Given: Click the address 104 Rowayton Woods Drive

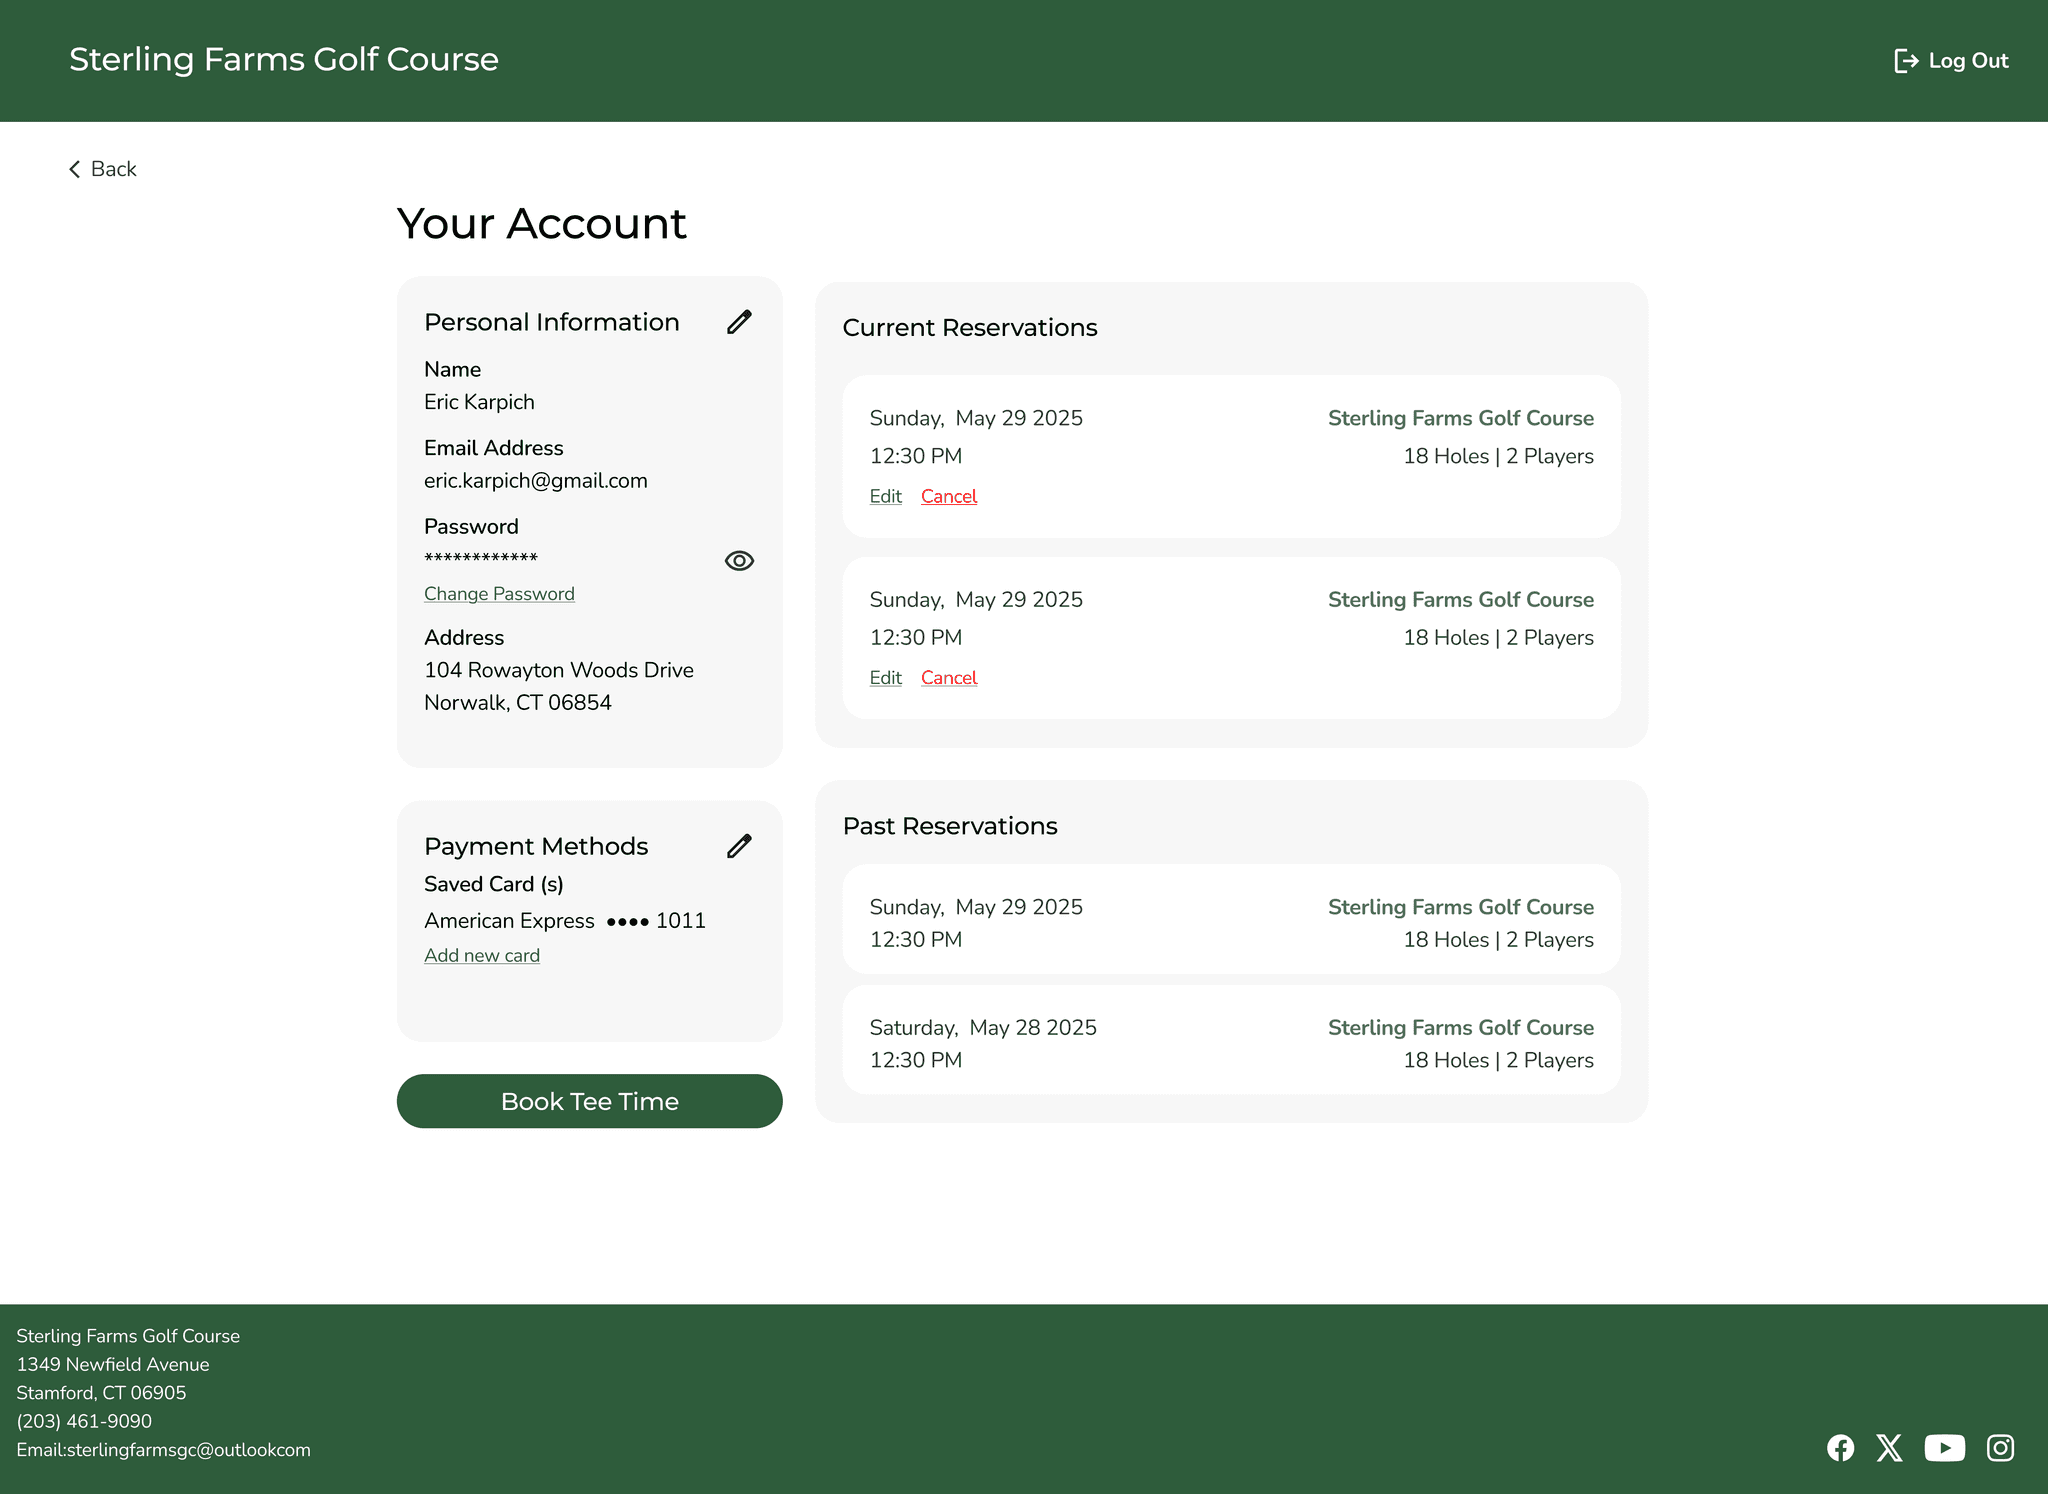Looking at the screenshot, I should [559, 670].
